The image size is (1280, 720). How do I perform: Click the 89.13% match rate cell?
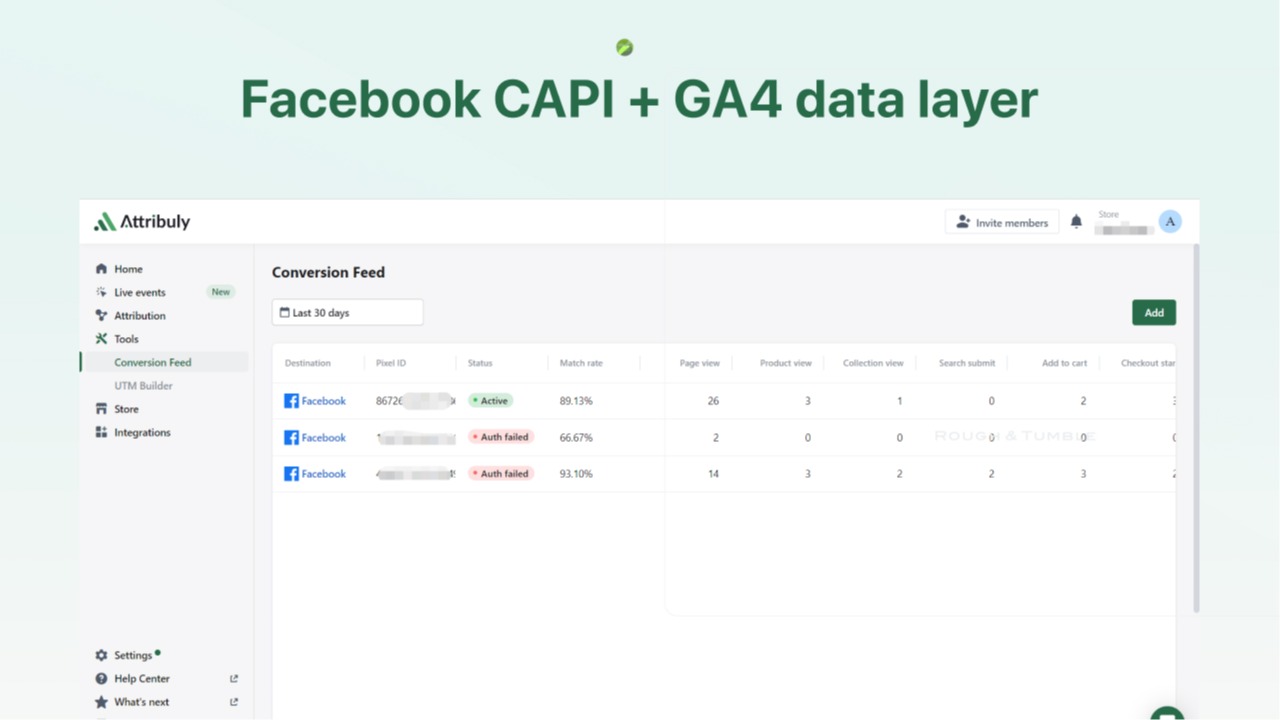point(576,401)
